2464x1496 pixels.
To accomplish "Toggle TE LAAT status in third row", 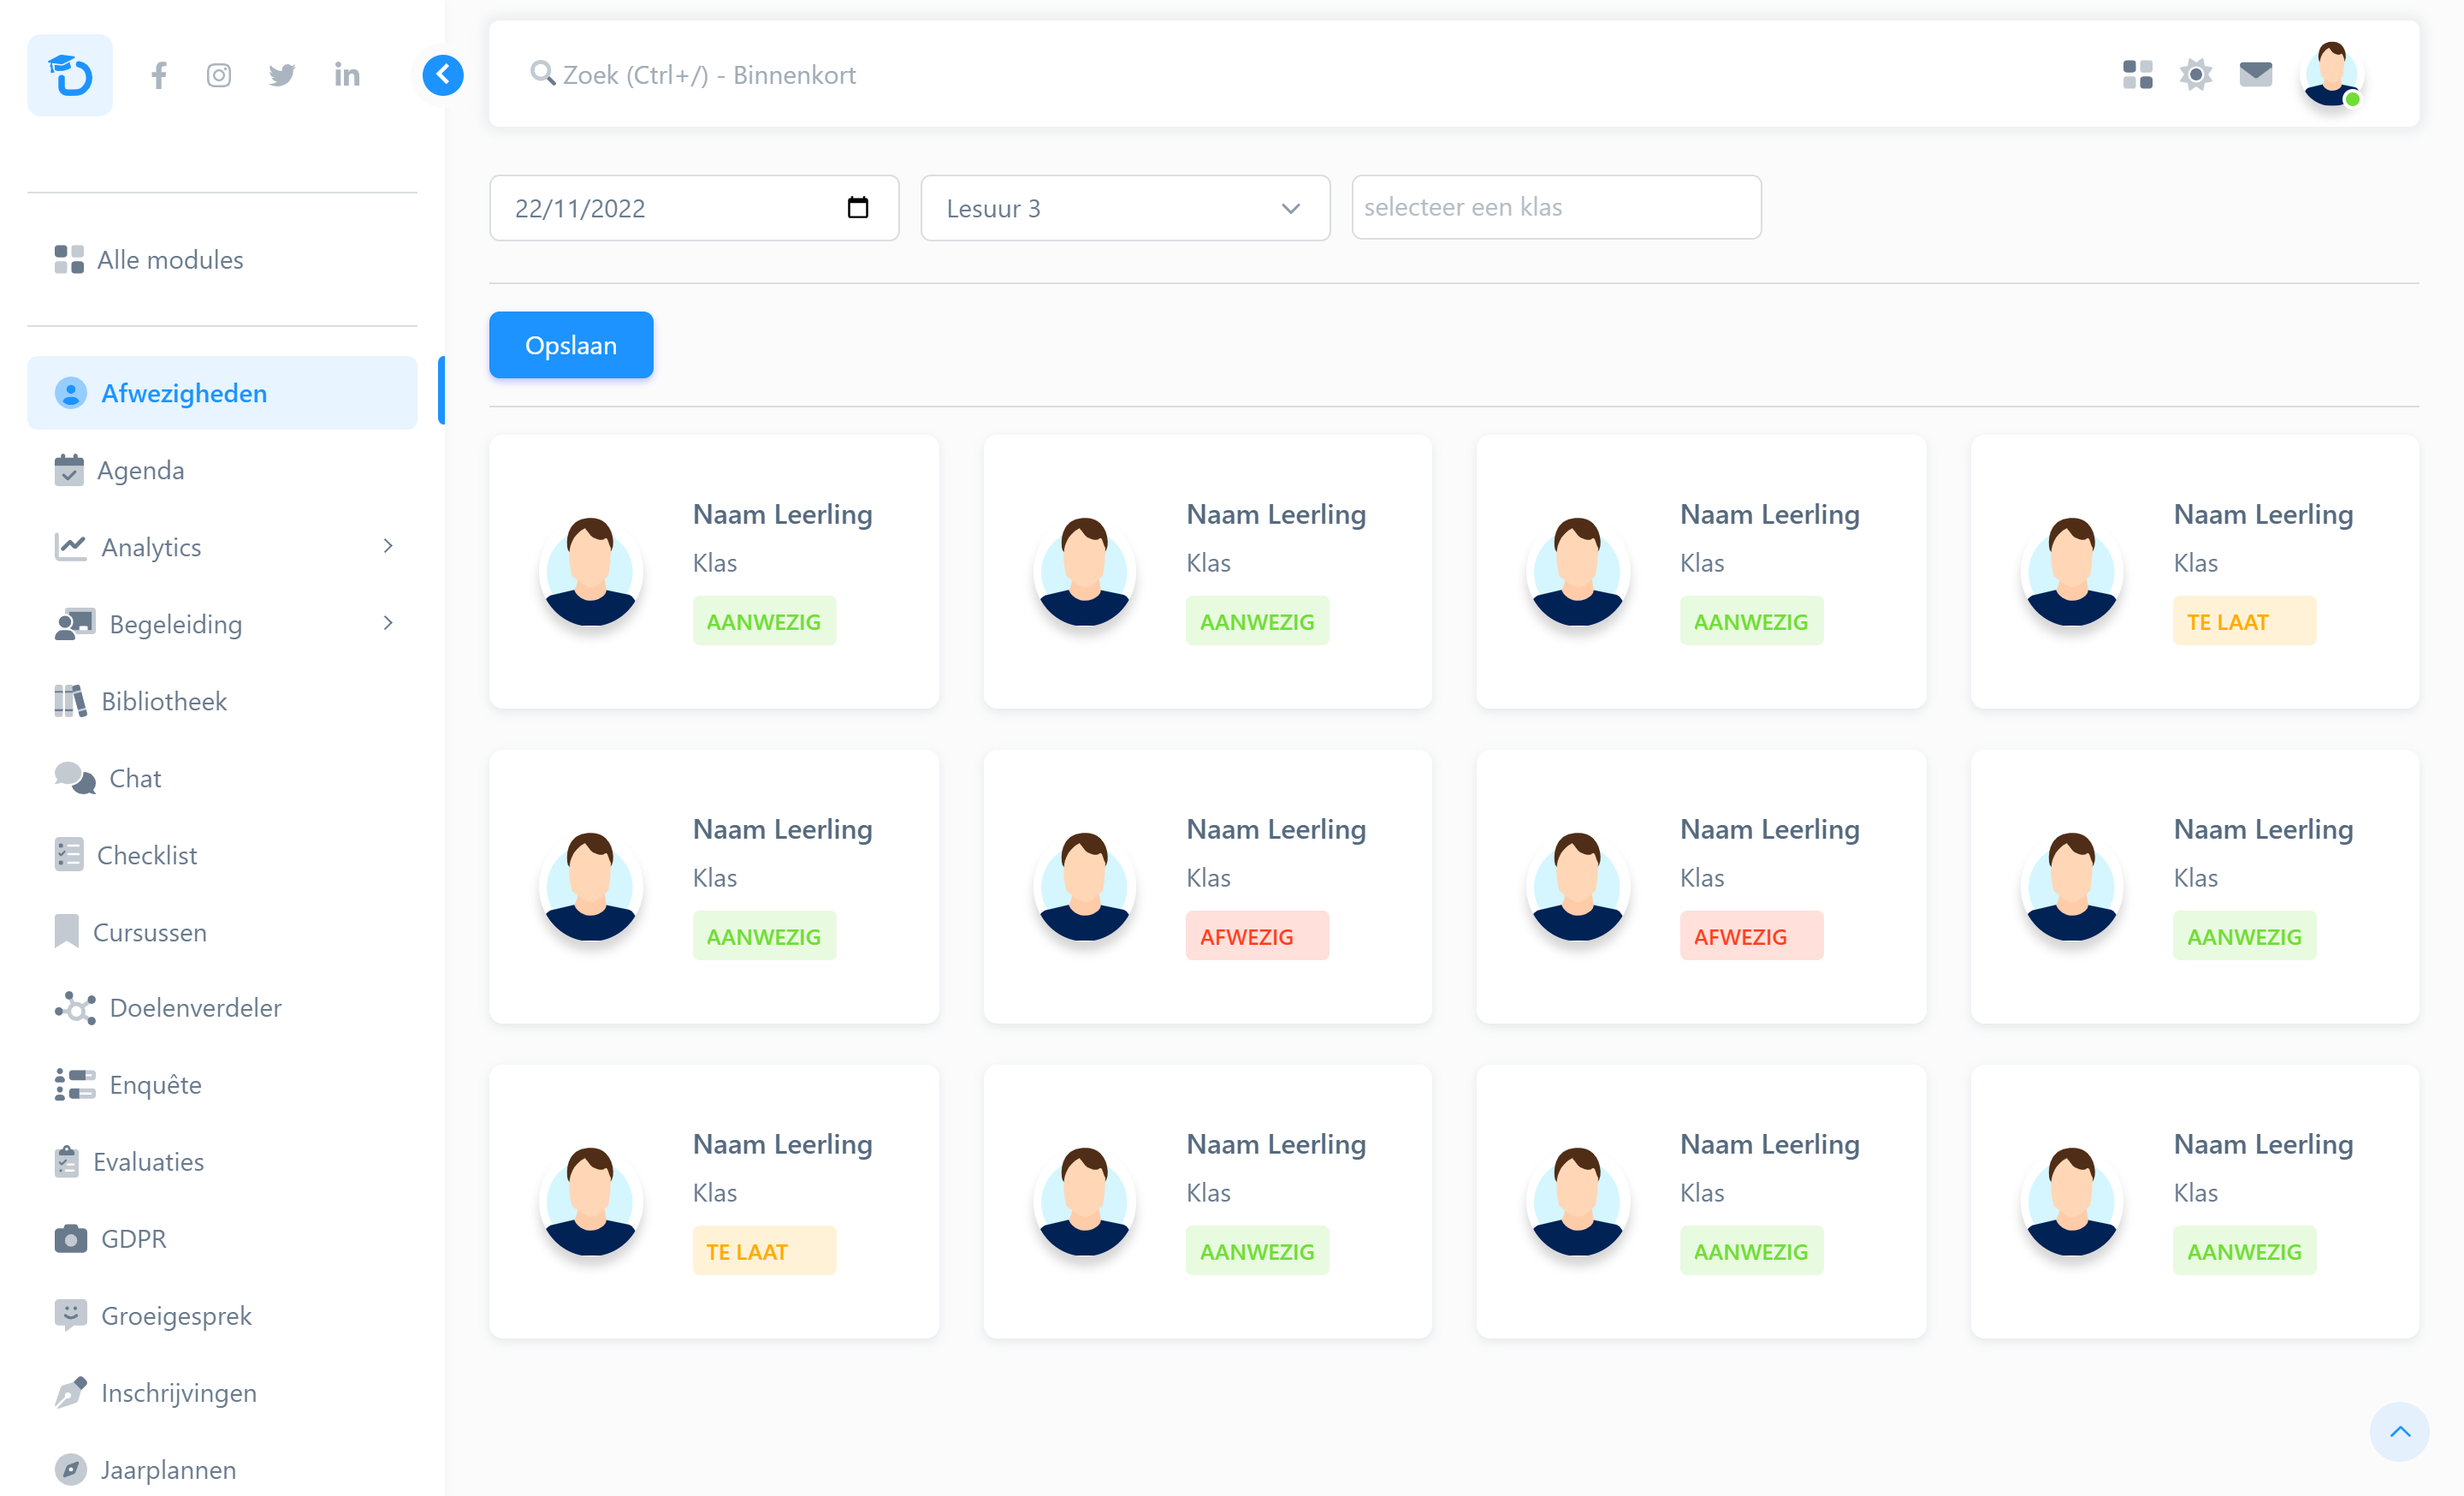I will [764, 1251].
